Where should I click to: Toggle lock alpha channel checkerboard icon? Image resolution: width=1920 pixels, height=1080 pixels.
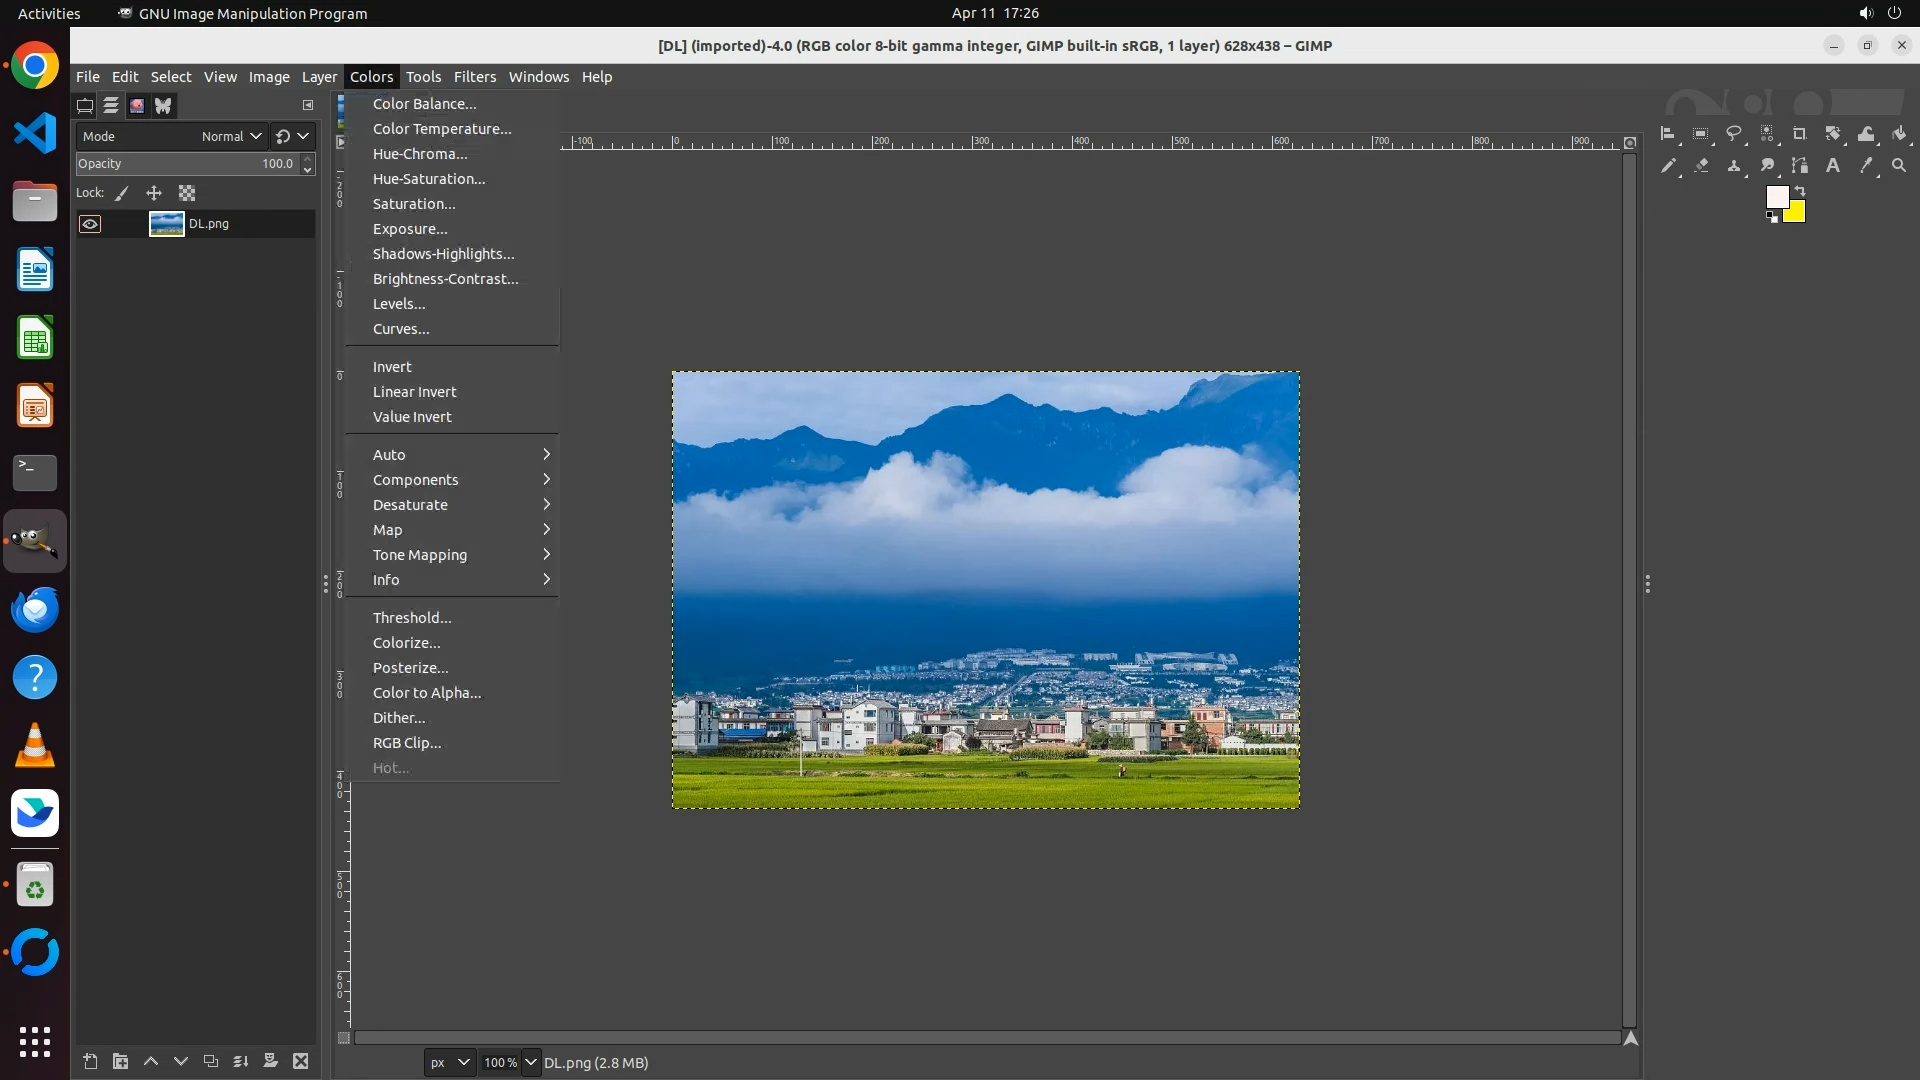coord(187,193)
